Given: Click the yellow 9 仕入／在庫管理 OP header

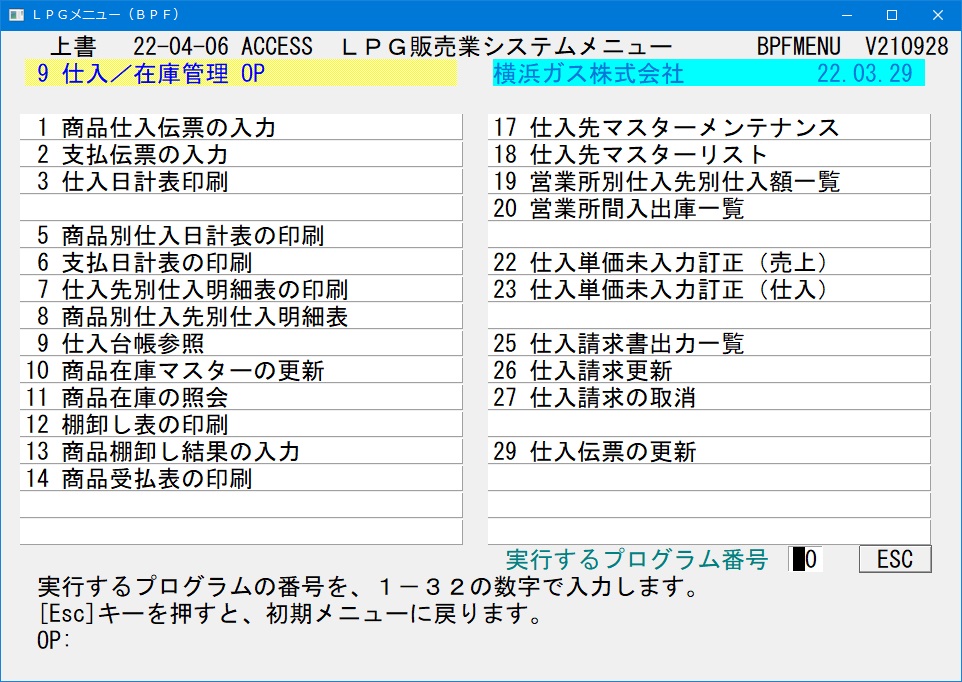Looking at the screenshot, I should [x=240, y=73].
